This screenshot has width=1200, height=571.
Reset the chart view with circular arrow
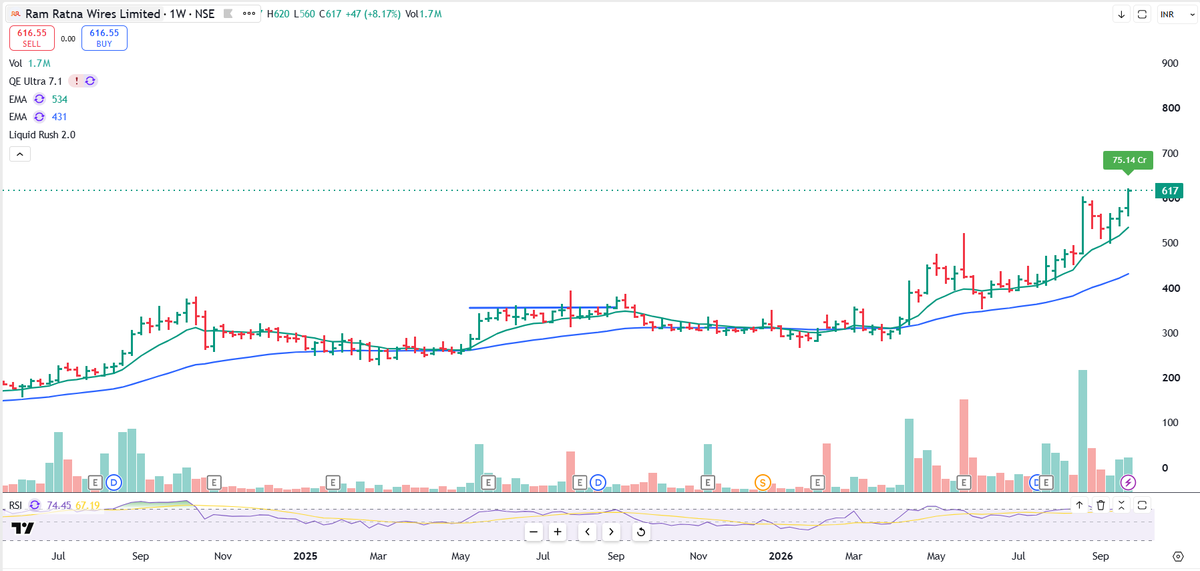point(640,532)
